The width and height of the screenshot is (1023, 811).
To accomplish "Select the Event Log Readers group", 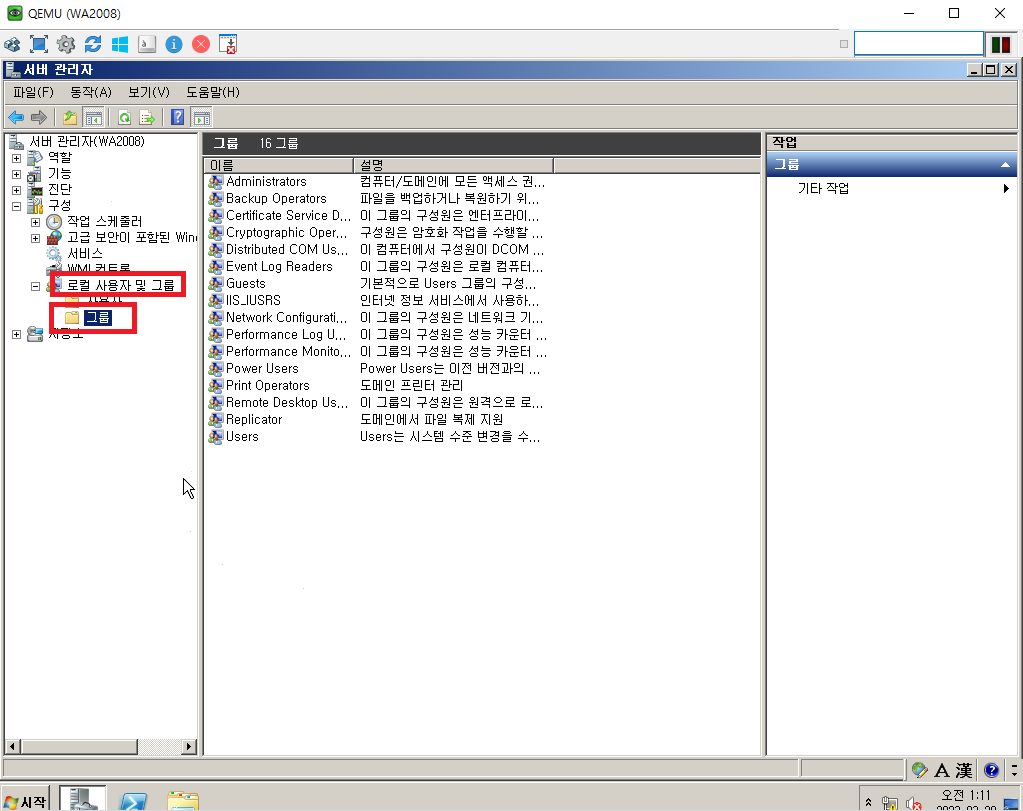I will coord(279,266).
